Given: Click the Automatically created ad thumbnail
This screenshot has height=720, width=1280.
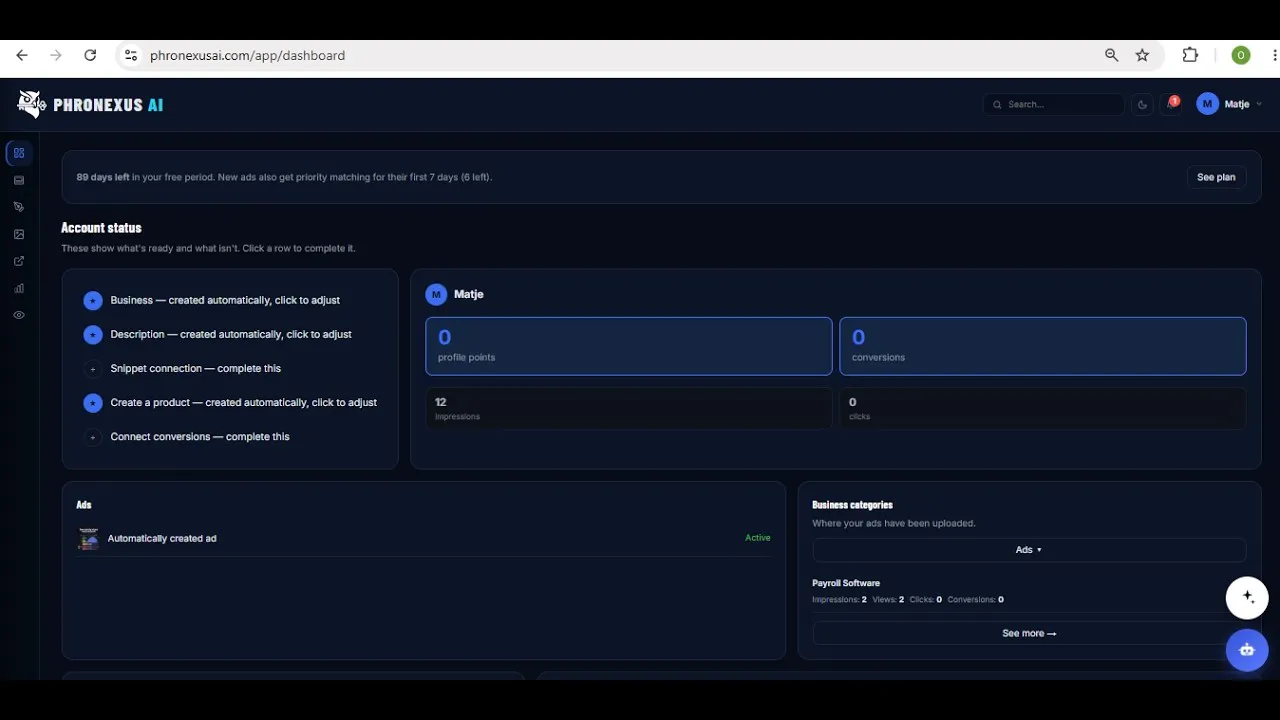Looking at the screenshot, I should pos(89,538).
